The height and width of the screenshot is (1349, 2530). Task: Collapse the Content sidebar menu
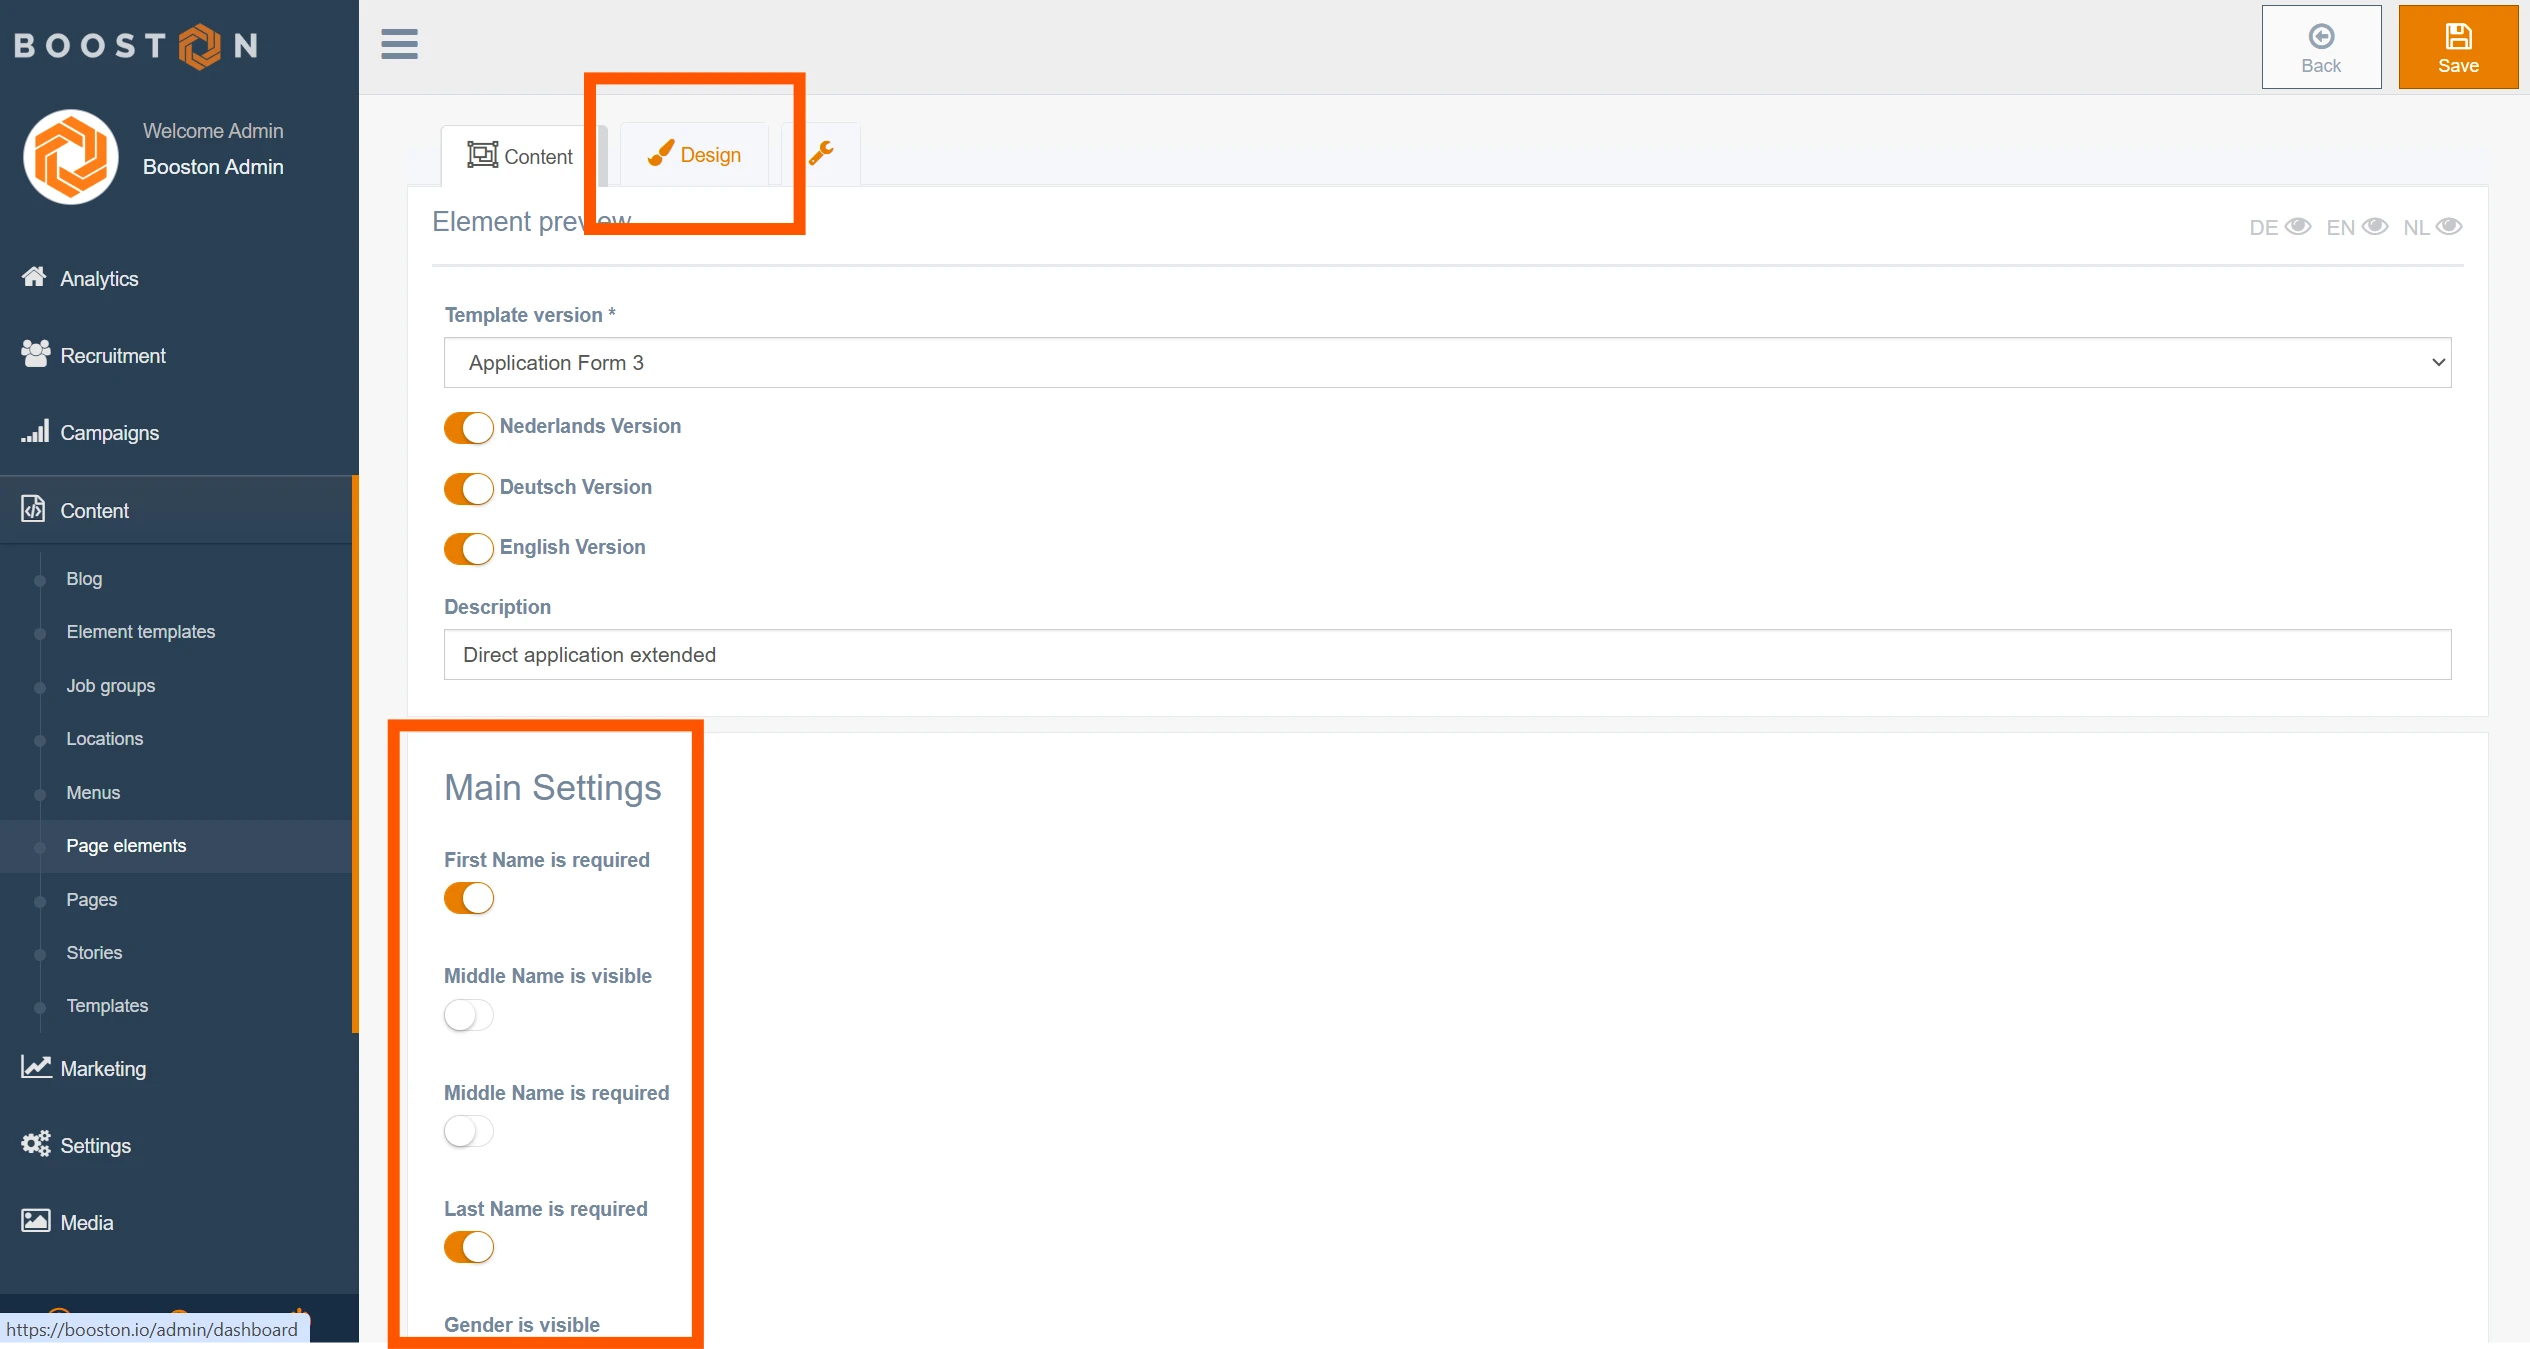point(94,511)
